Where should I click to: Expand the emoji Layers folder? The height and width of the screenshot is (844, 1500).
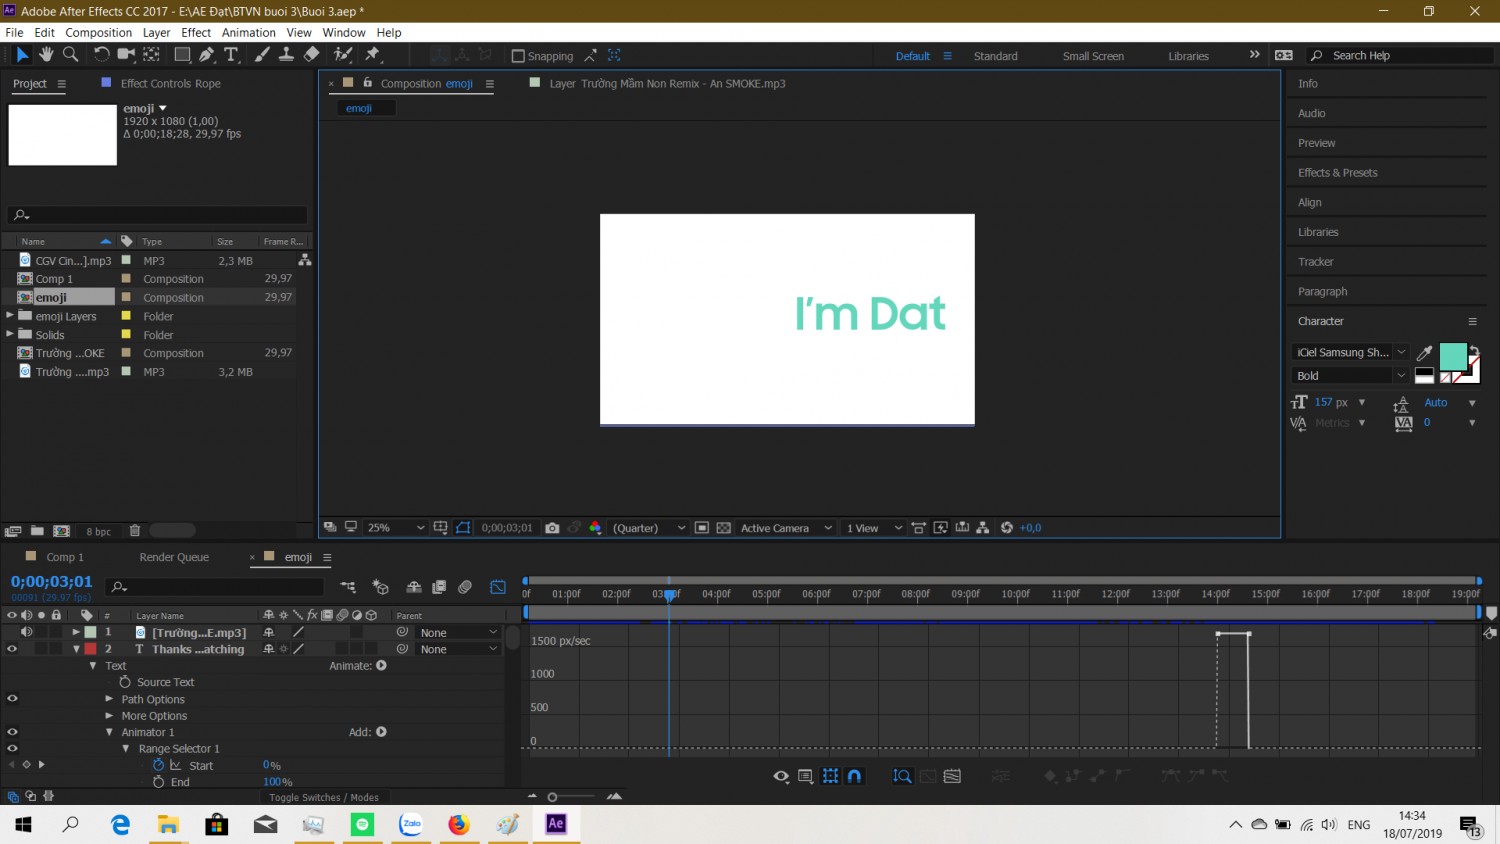[10, 316]
